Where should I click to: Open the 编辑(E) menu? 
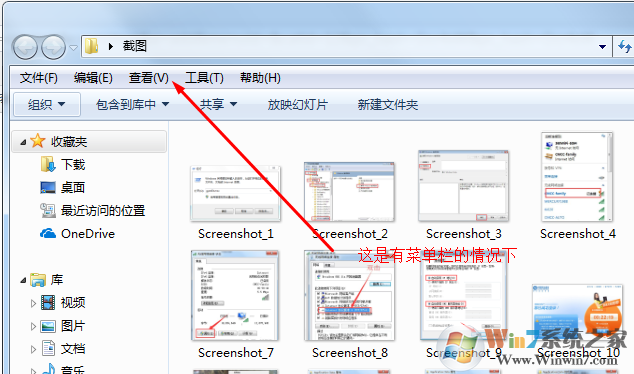pyautogui.click(x=93, y=78)
